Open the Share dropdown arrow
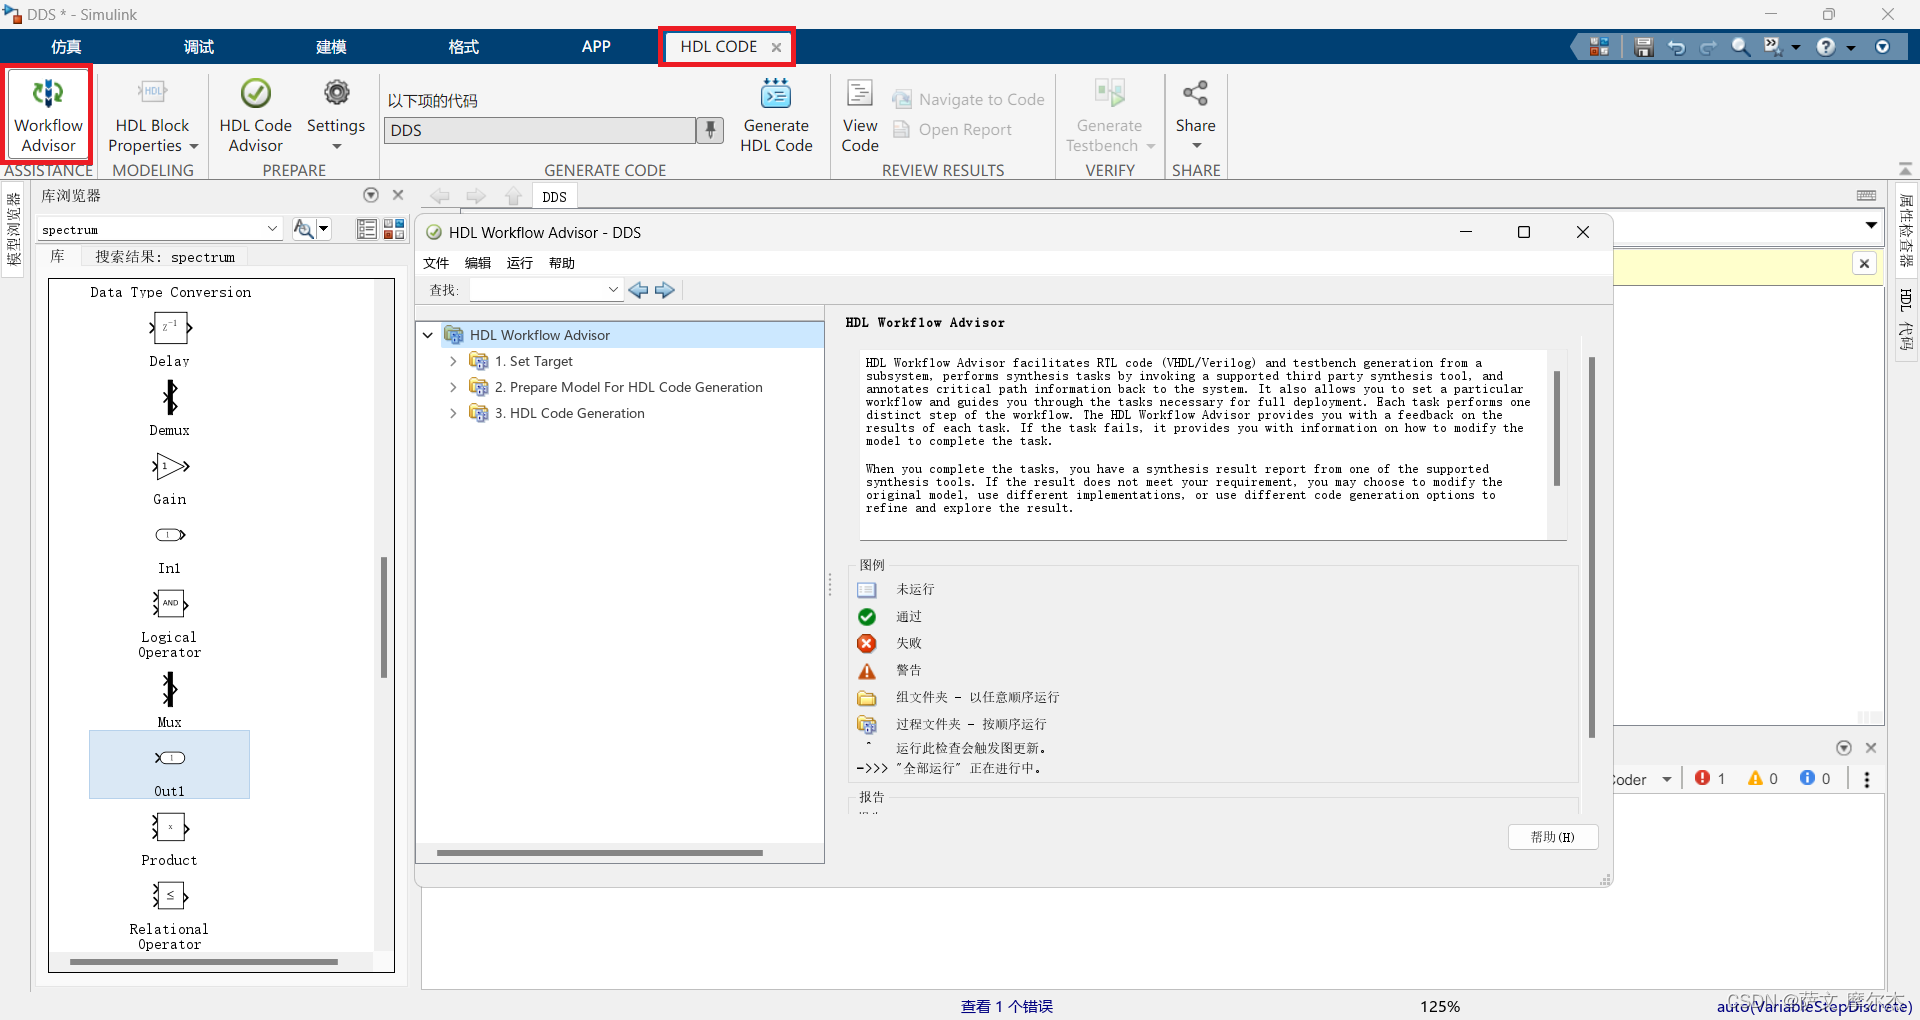Viewport: 1920px width, 1020px height. [x=1196, y=146]
